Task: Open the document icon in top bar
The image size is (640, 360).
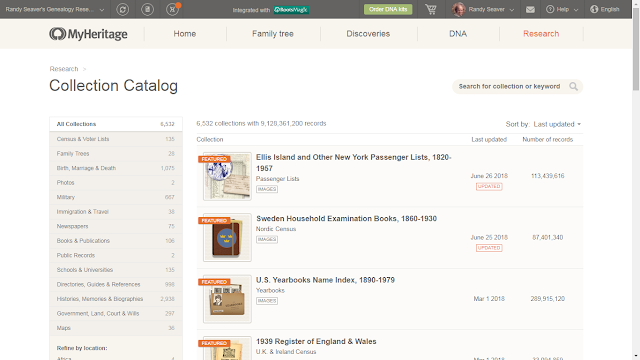Action: tap(147, 9)
